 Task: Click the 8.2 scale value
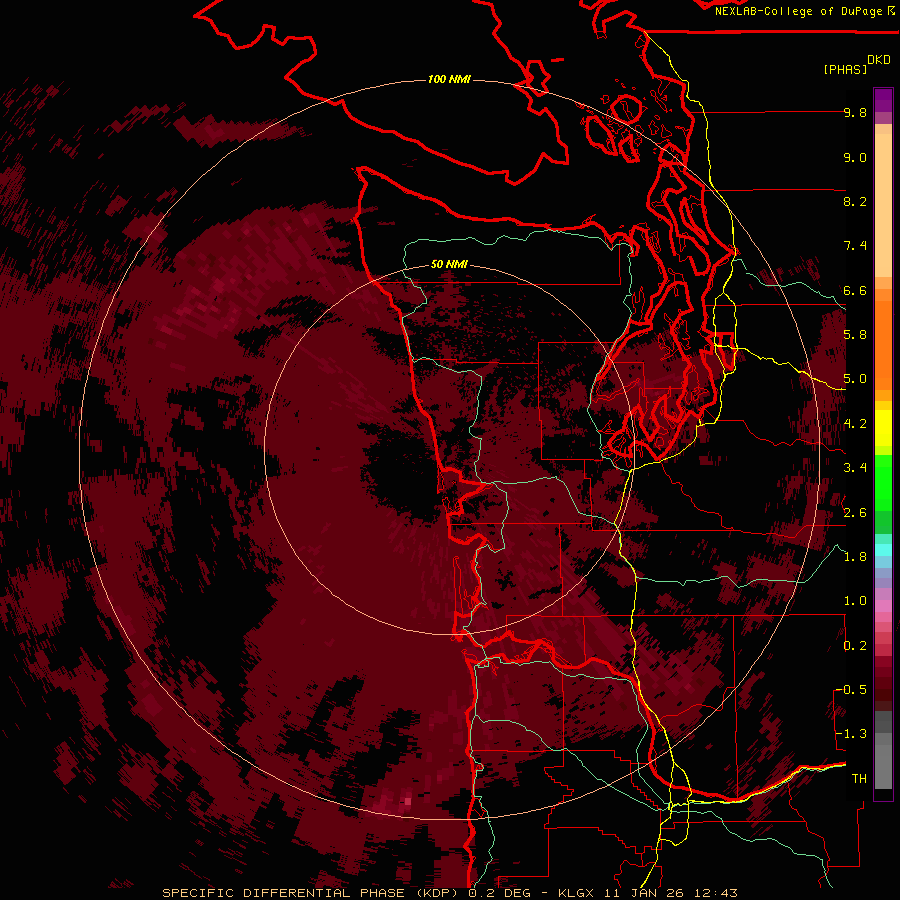(855, 202)
